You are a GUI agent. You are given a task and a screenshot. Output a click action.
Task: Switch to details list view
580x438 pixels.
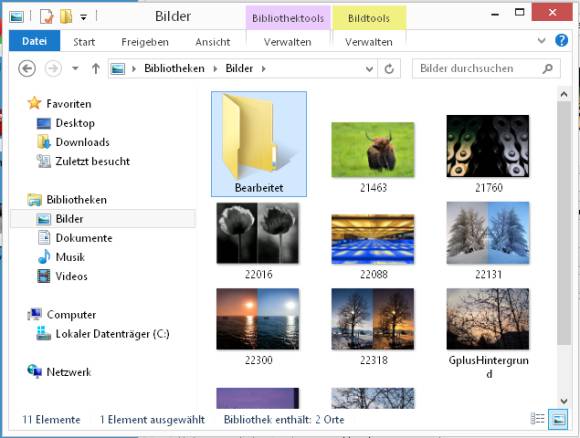point(537,419)
